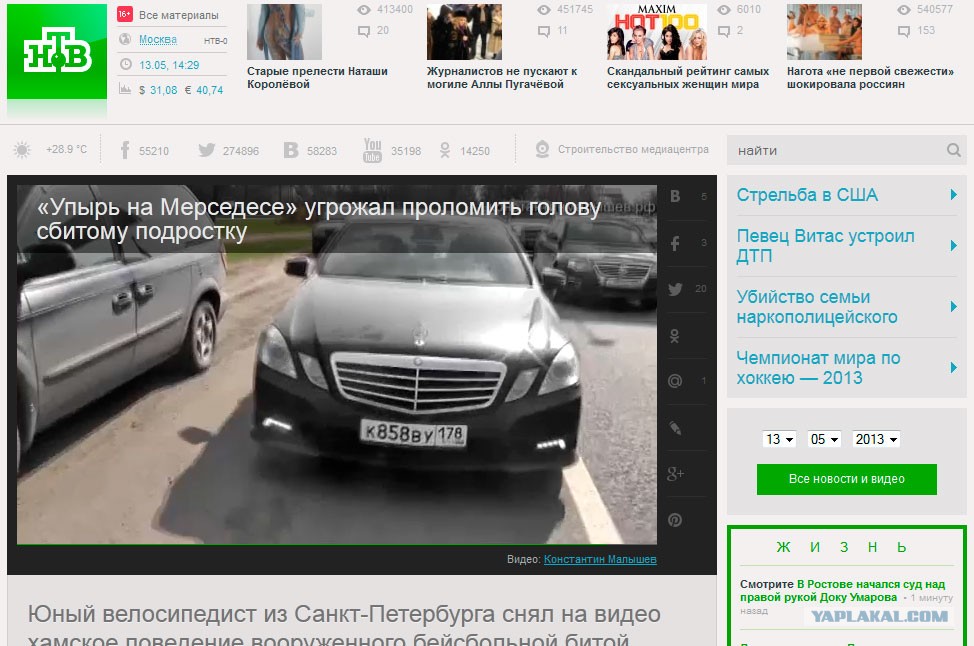Click the «Все новости и видео» button
Viewport: 974px width, 646px height.
[x=846, y=479]
